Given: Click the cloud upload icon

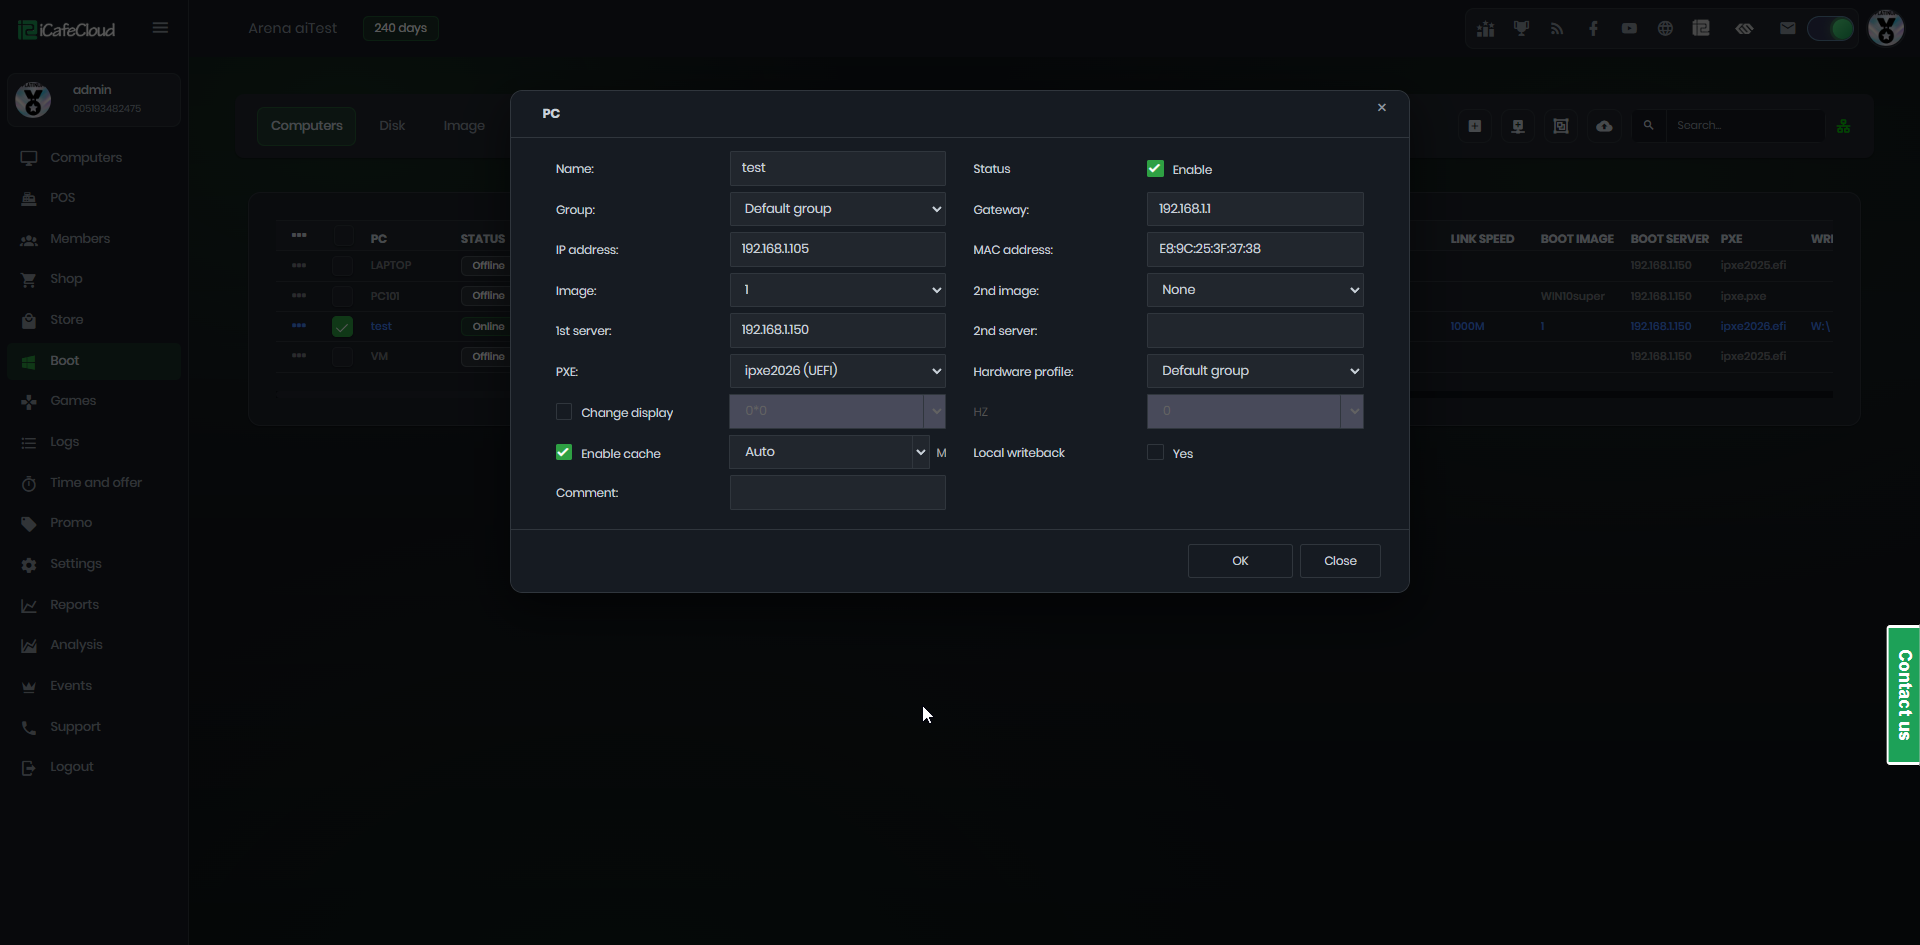Looking at the screenshot, I should 1604,126.
